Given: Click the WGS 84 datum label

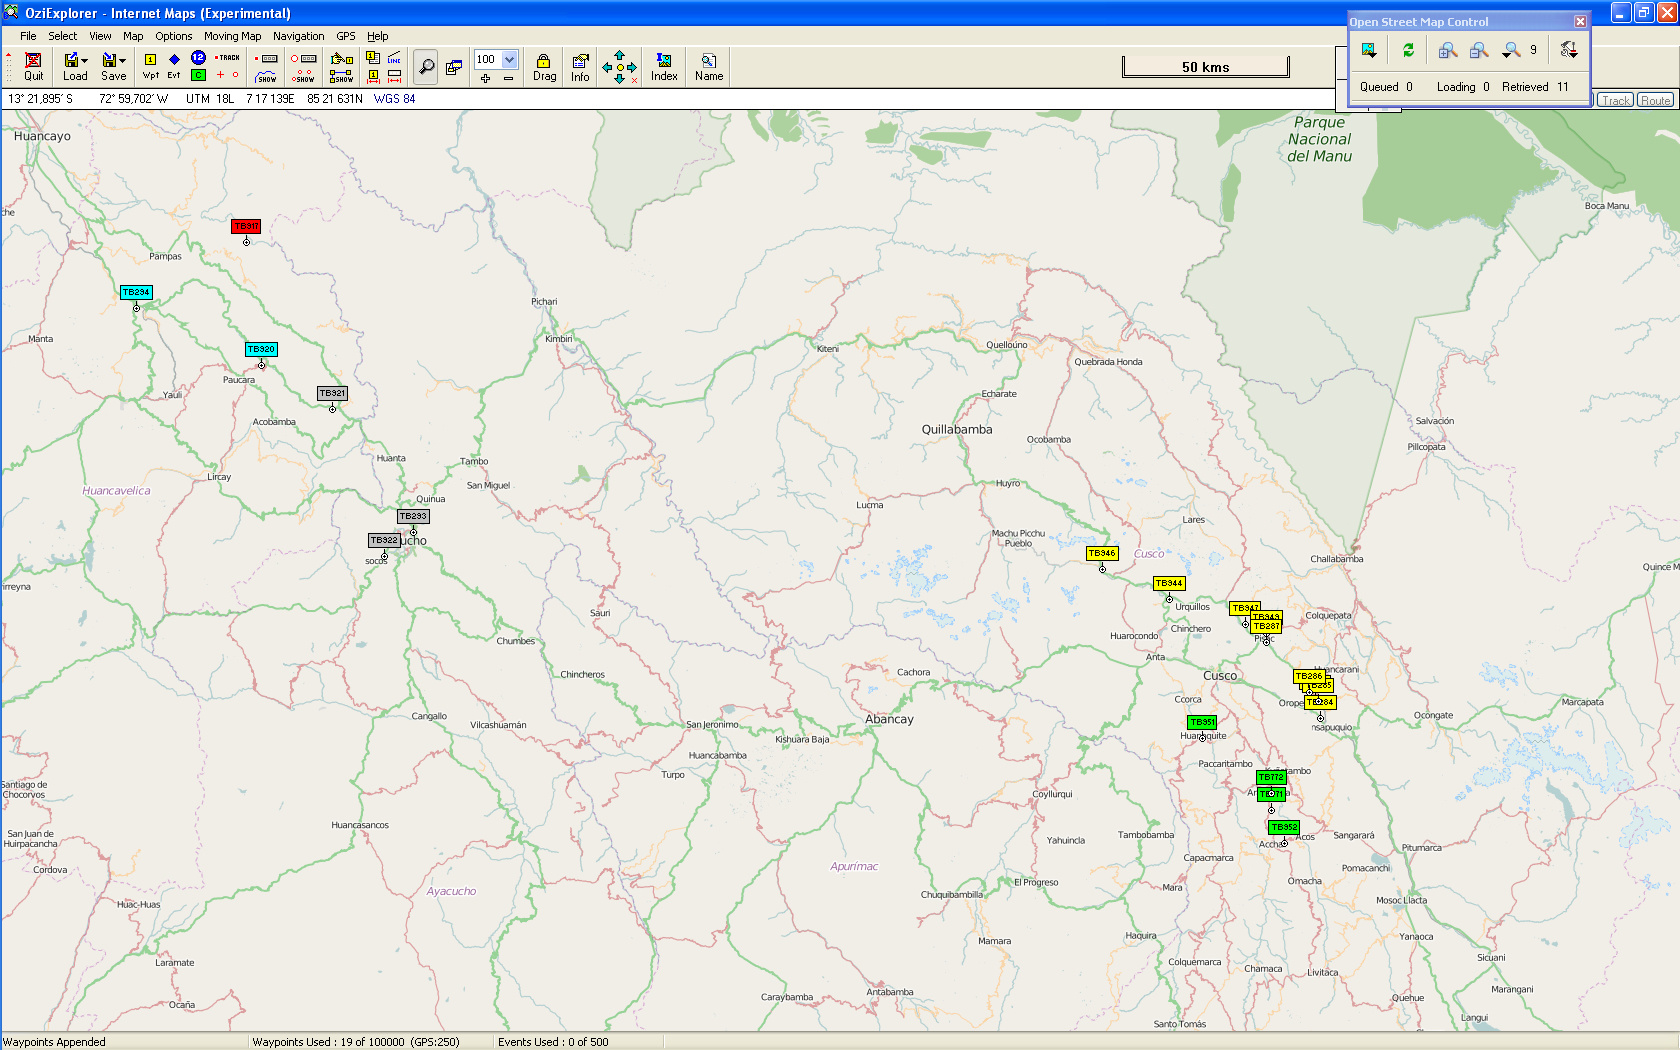Looking at the screenshot, I should pos(394,99).
